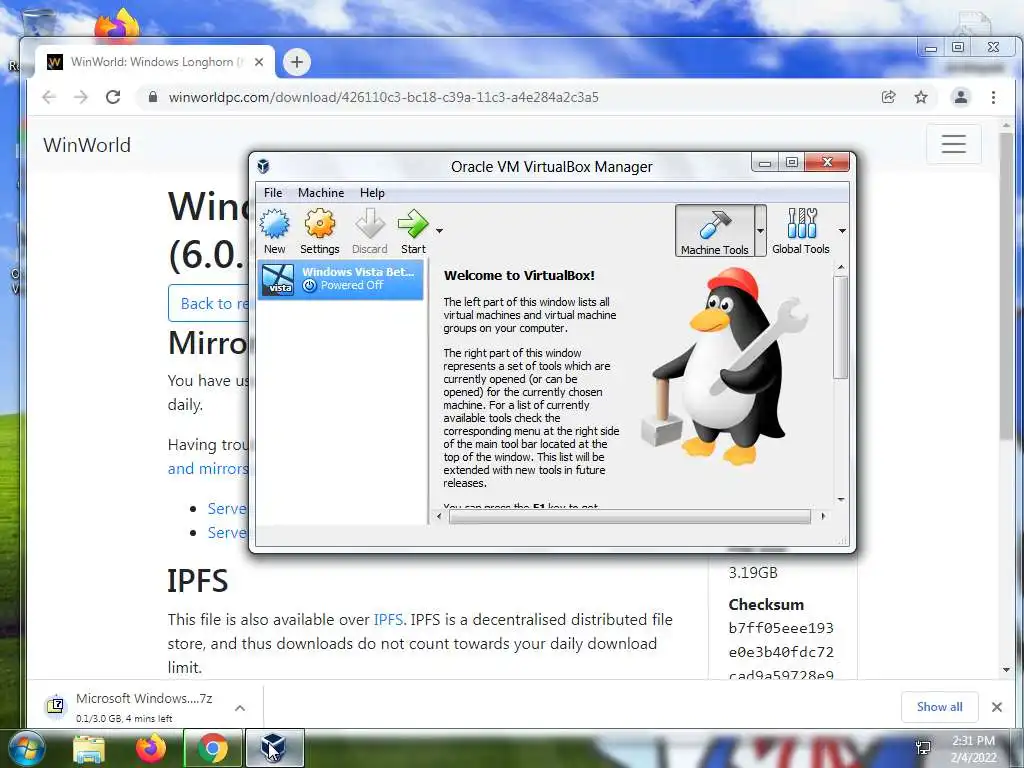Click Show all downloads button
The image size is (1024, 768).
[x=939, y=707]
